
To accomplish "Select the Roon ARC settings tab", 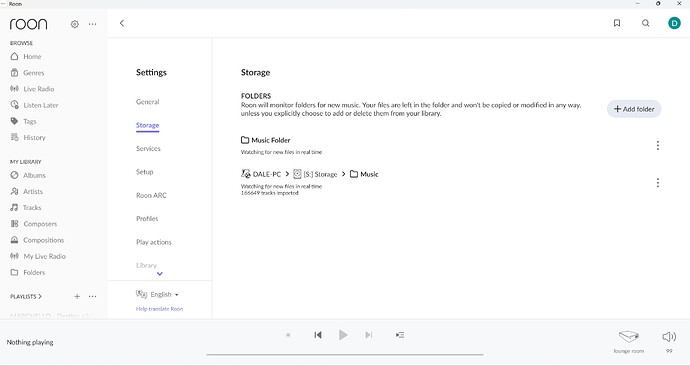I will coord(151,195).
